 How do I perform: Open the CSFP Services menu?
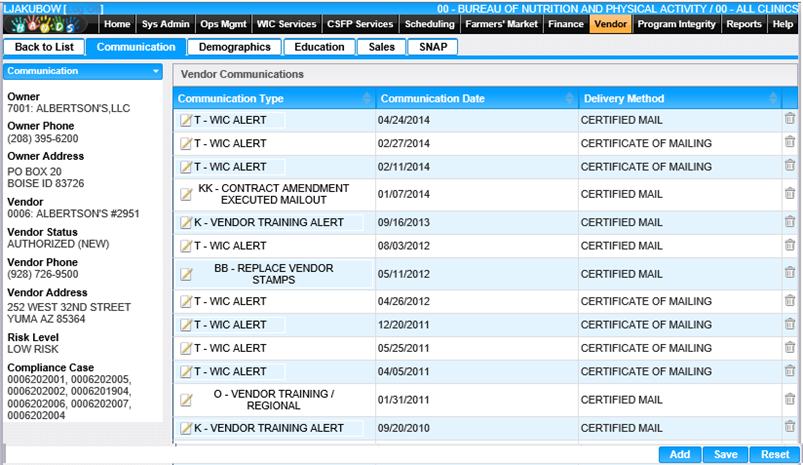(360, 24)
